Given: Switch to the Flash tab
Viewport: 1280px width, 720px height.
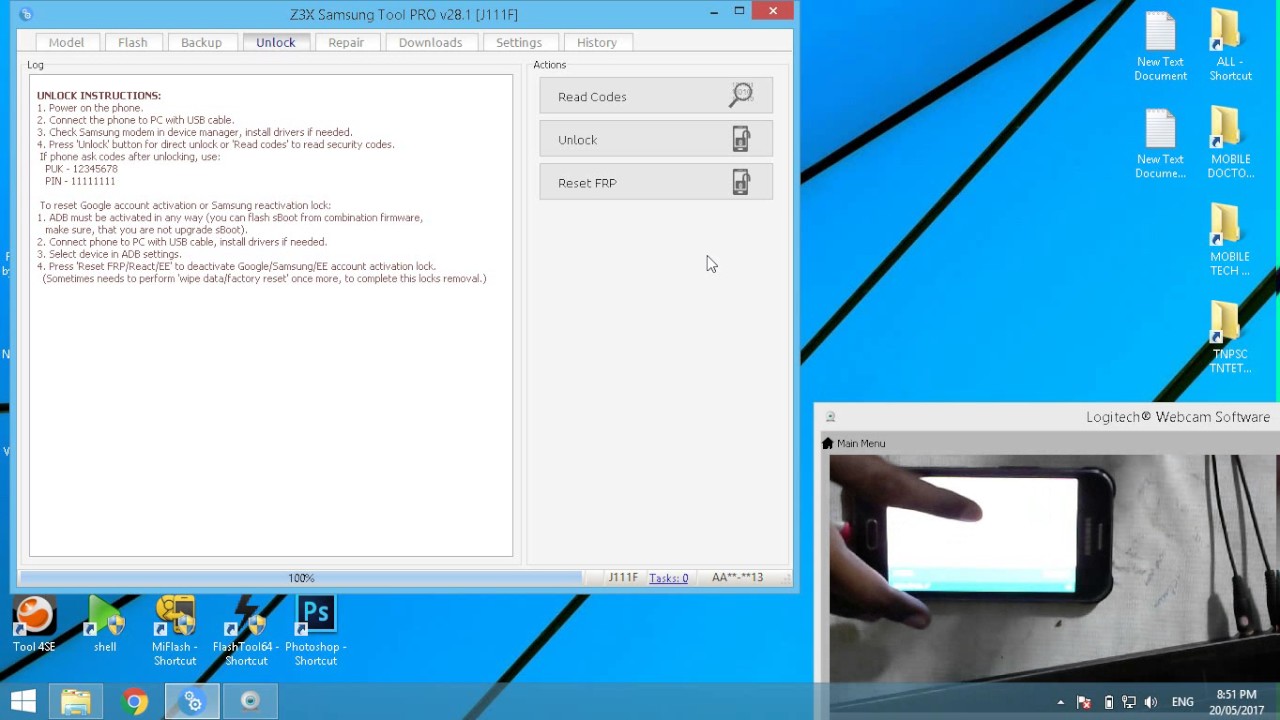Looking at the screenshot, I should pyautogui.click(x=132, y=42).
